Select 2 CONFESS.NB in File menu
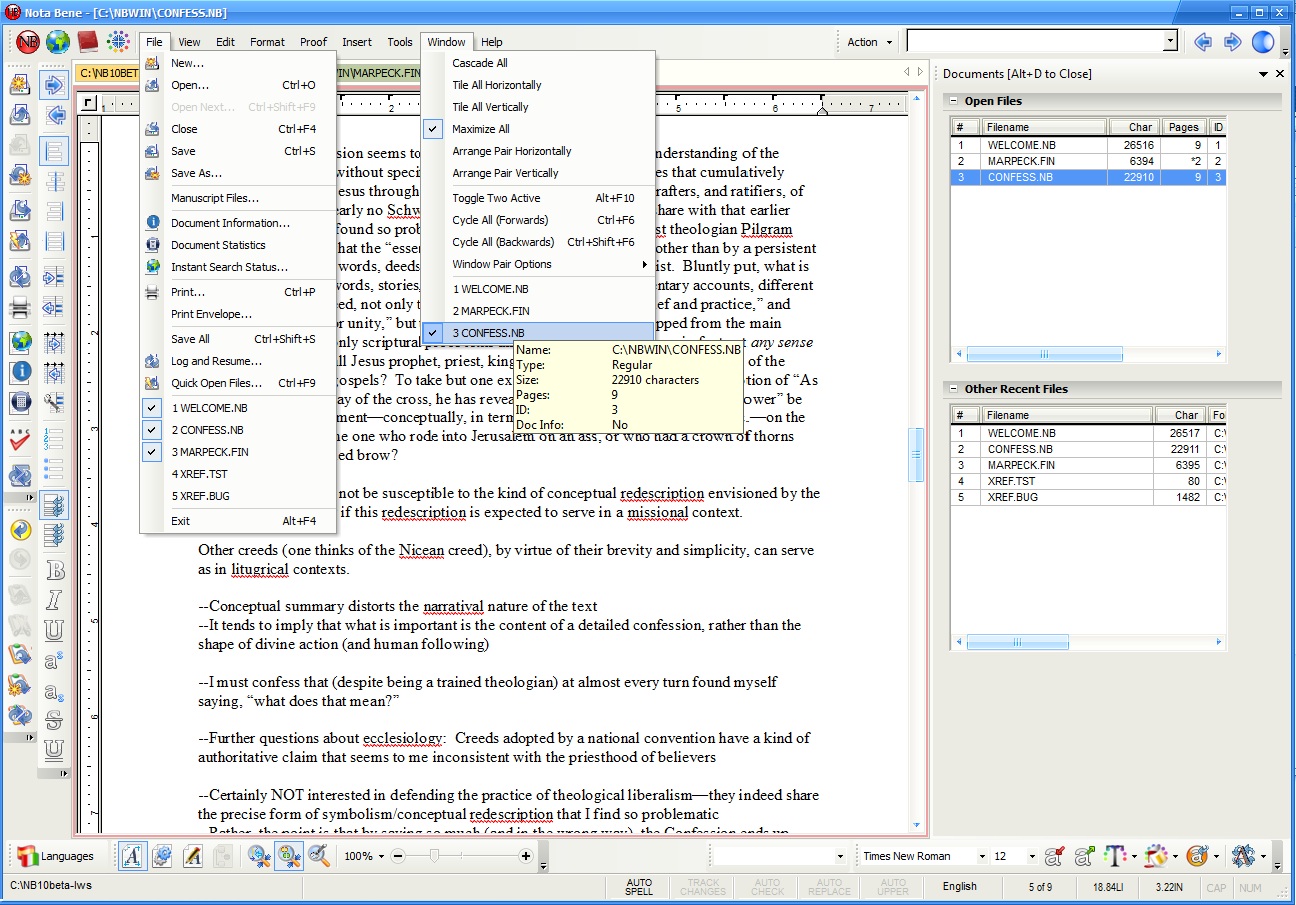Image resolution: width=1296 pixels, height=905 pixels. (x=238, y=430)
